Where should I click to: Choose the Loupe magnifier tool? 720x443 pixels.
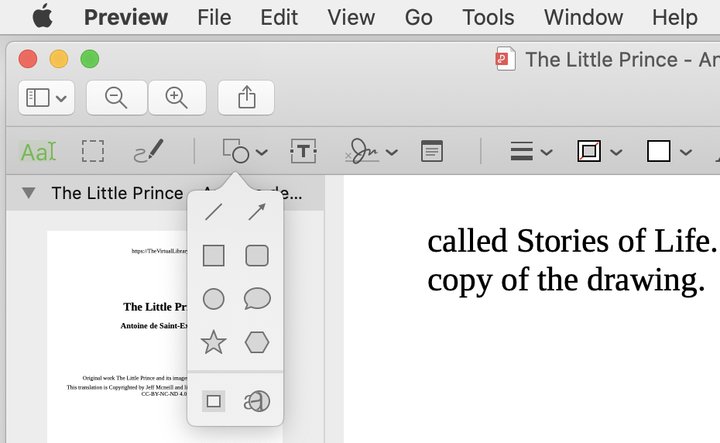[x=257, y=401]
